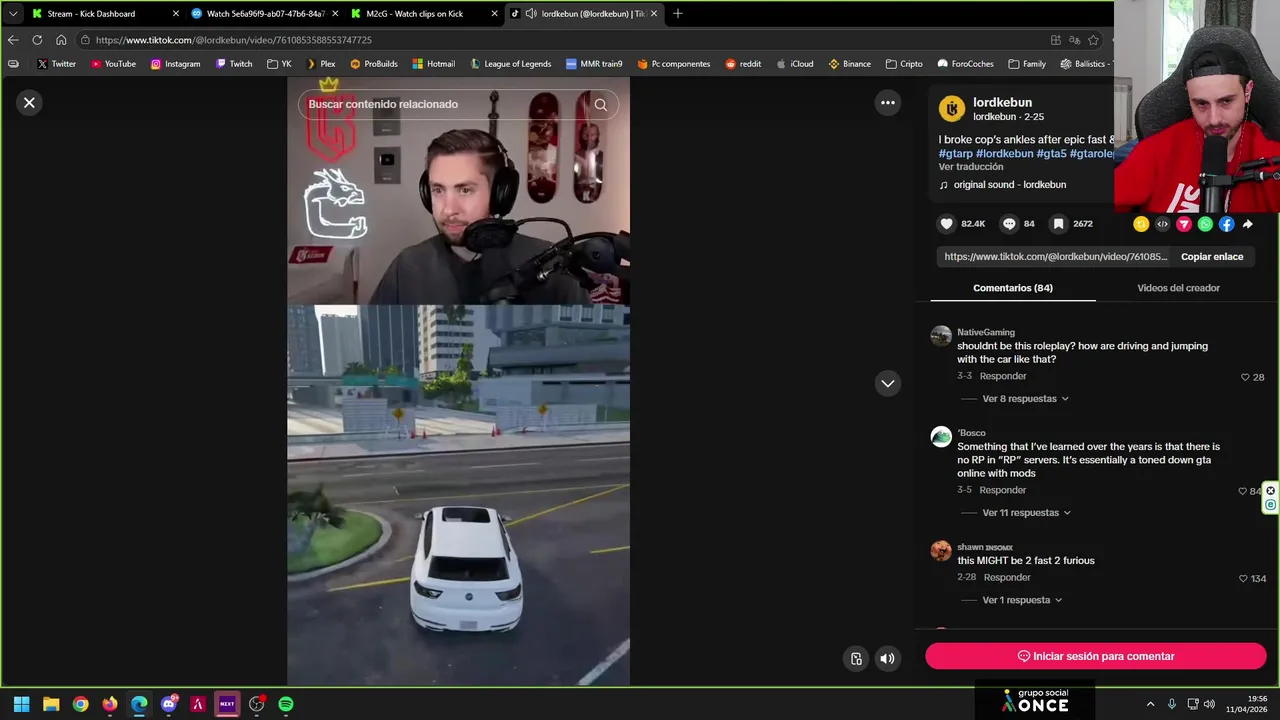Open the Twitch bookmark

tap(234, 64)
